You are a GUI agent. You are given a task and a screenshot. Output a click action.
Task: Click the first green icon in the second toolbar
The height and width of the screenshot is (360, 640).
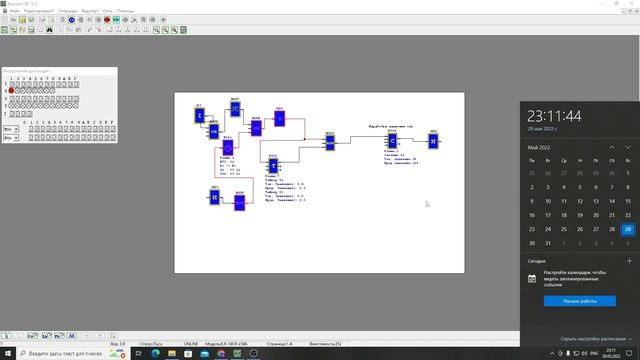[x=4, y=30]
